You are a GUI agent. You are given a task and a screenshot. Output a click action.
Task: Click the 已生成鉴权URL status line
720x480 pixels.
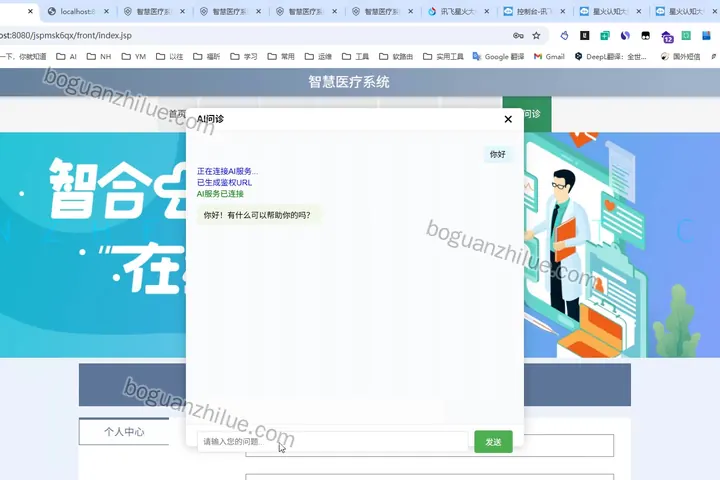point(224,182)
